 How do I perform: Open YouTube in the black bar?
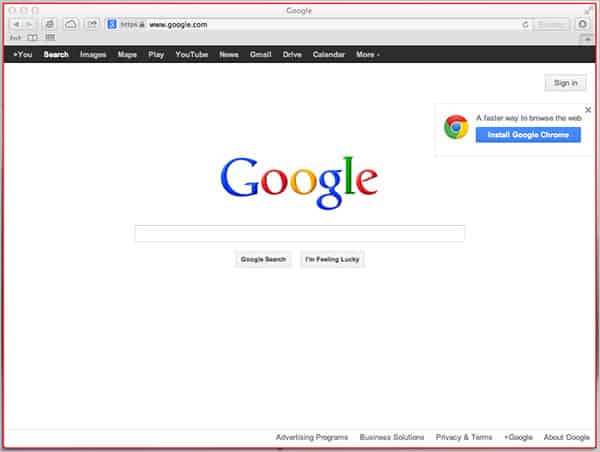click(192, 54)
